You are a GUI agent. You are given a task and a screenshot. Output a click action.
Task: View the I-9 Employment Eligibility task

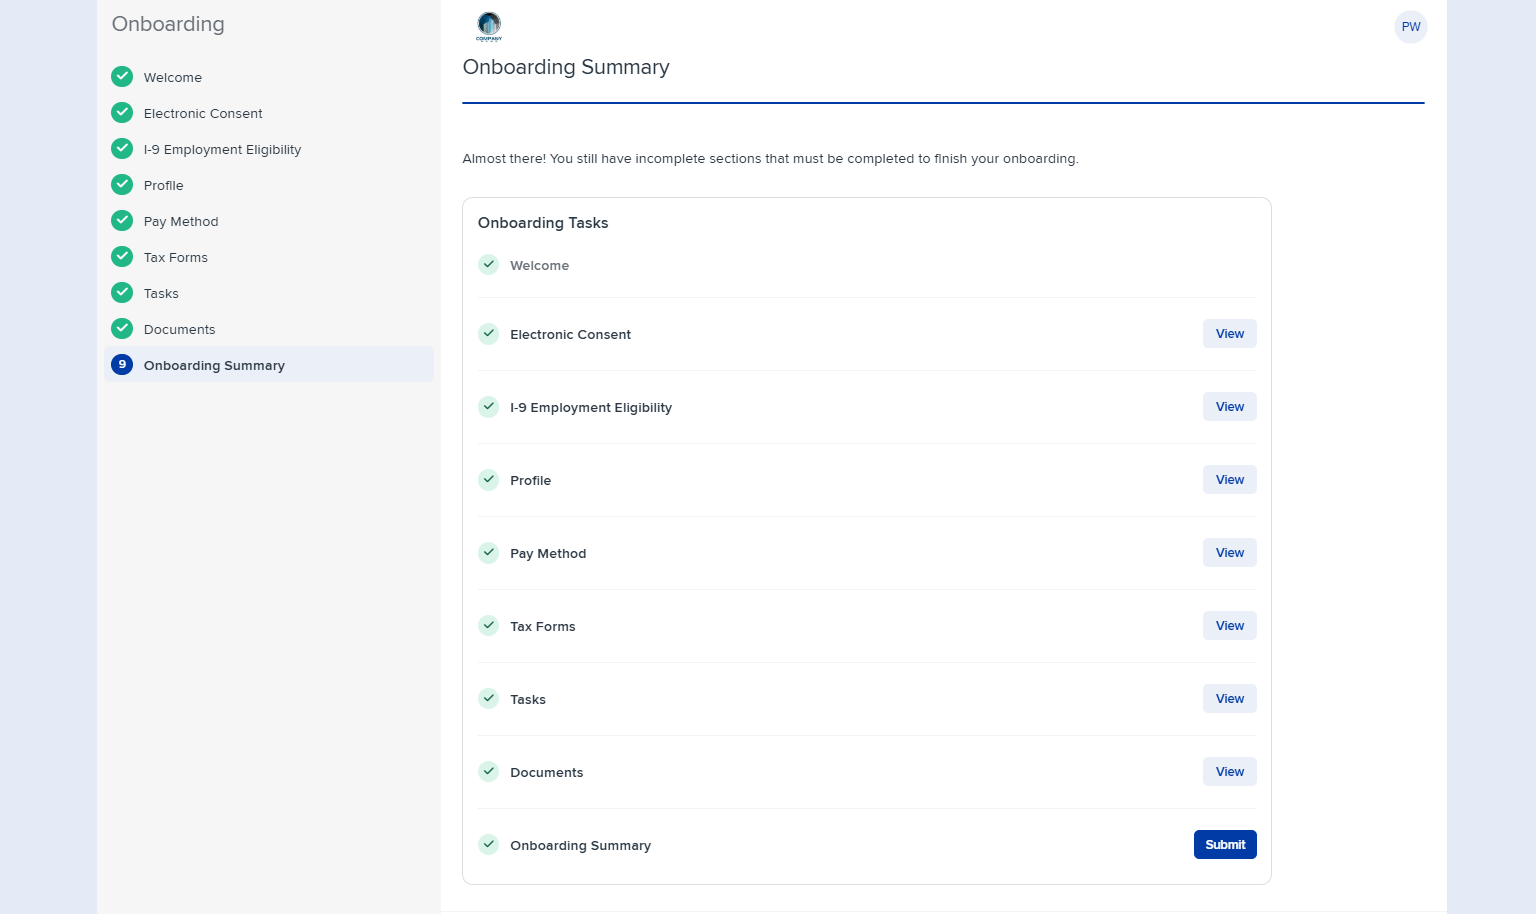(x=1229, y=406)
